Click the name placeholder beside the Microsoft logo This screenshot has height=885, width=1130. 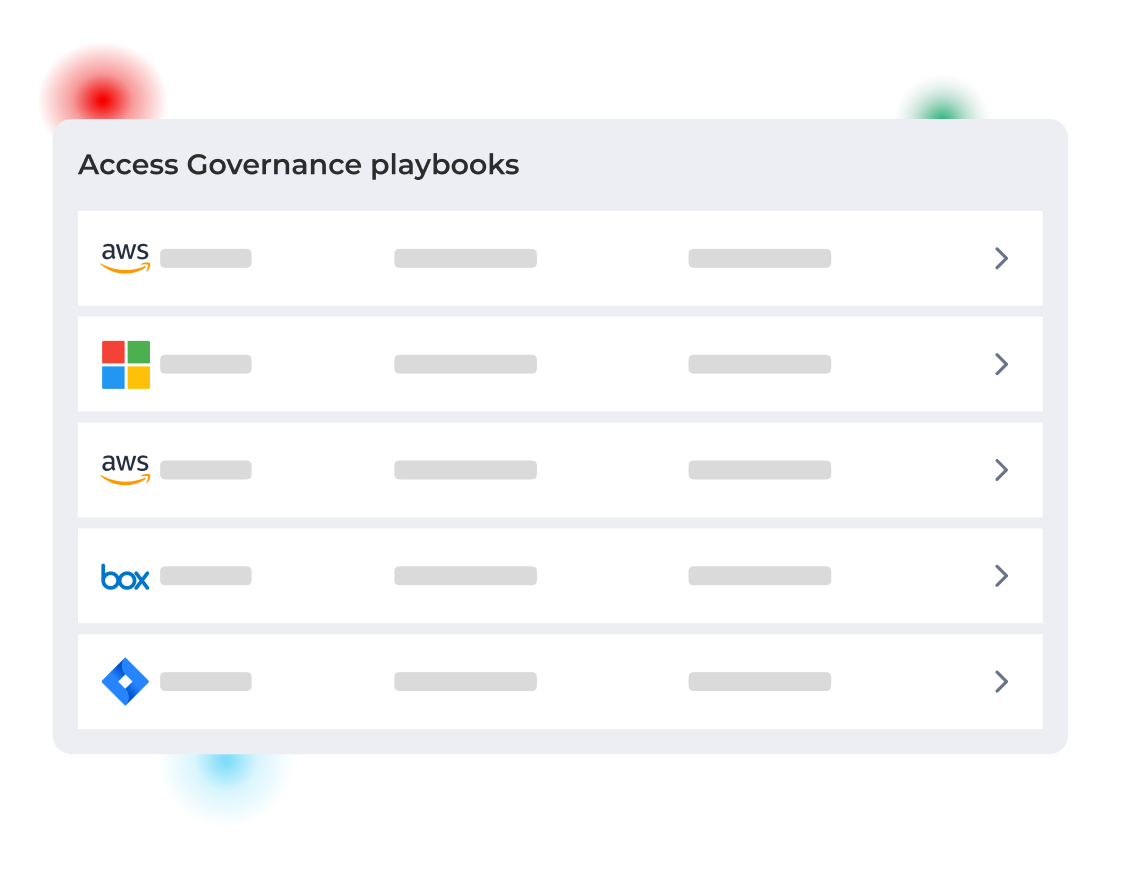coord(206,364)
